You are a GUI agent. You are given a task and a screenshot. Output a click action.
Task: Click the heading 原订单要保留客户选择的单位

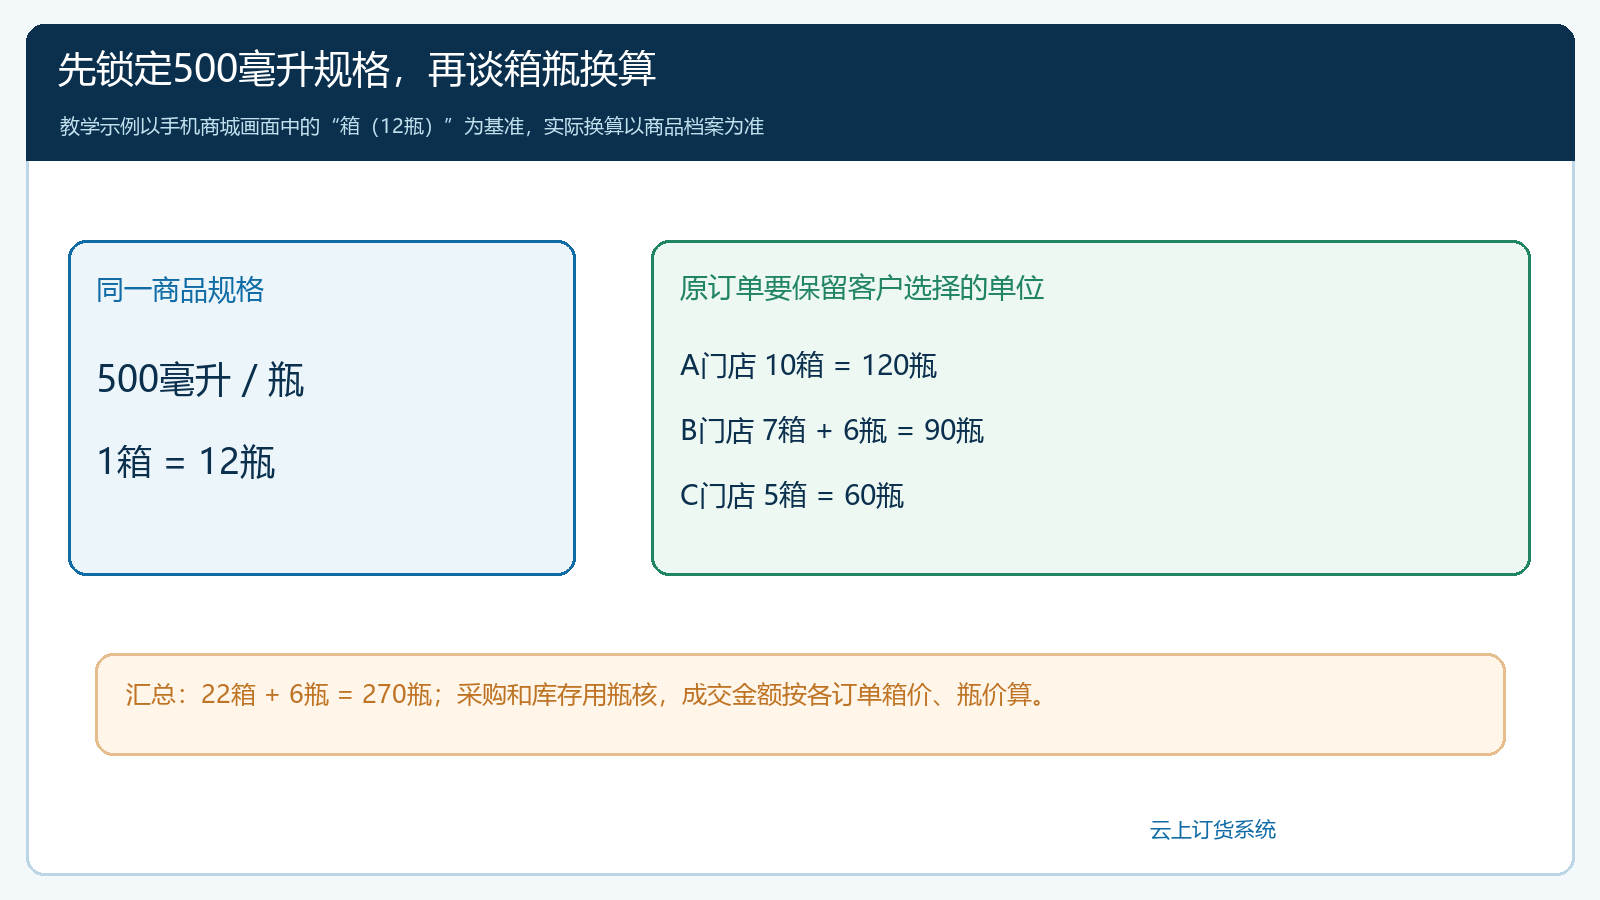tap(862, 288)
